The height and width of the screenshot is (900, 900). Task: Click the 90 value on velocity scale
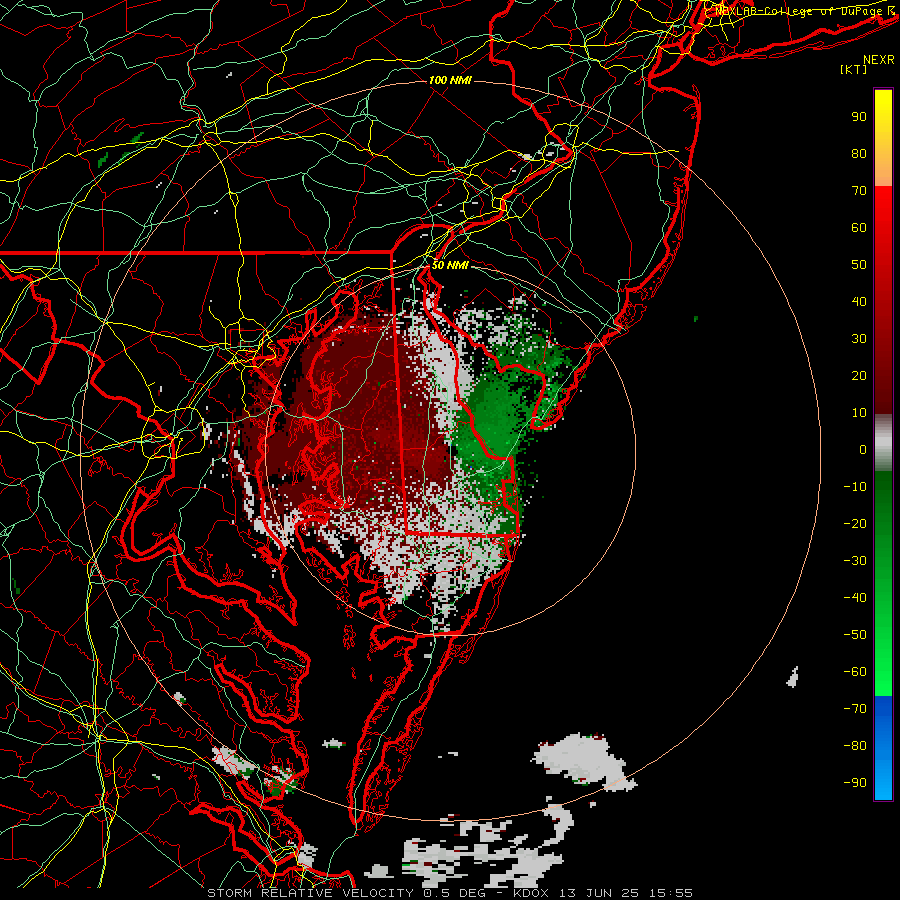859,117
